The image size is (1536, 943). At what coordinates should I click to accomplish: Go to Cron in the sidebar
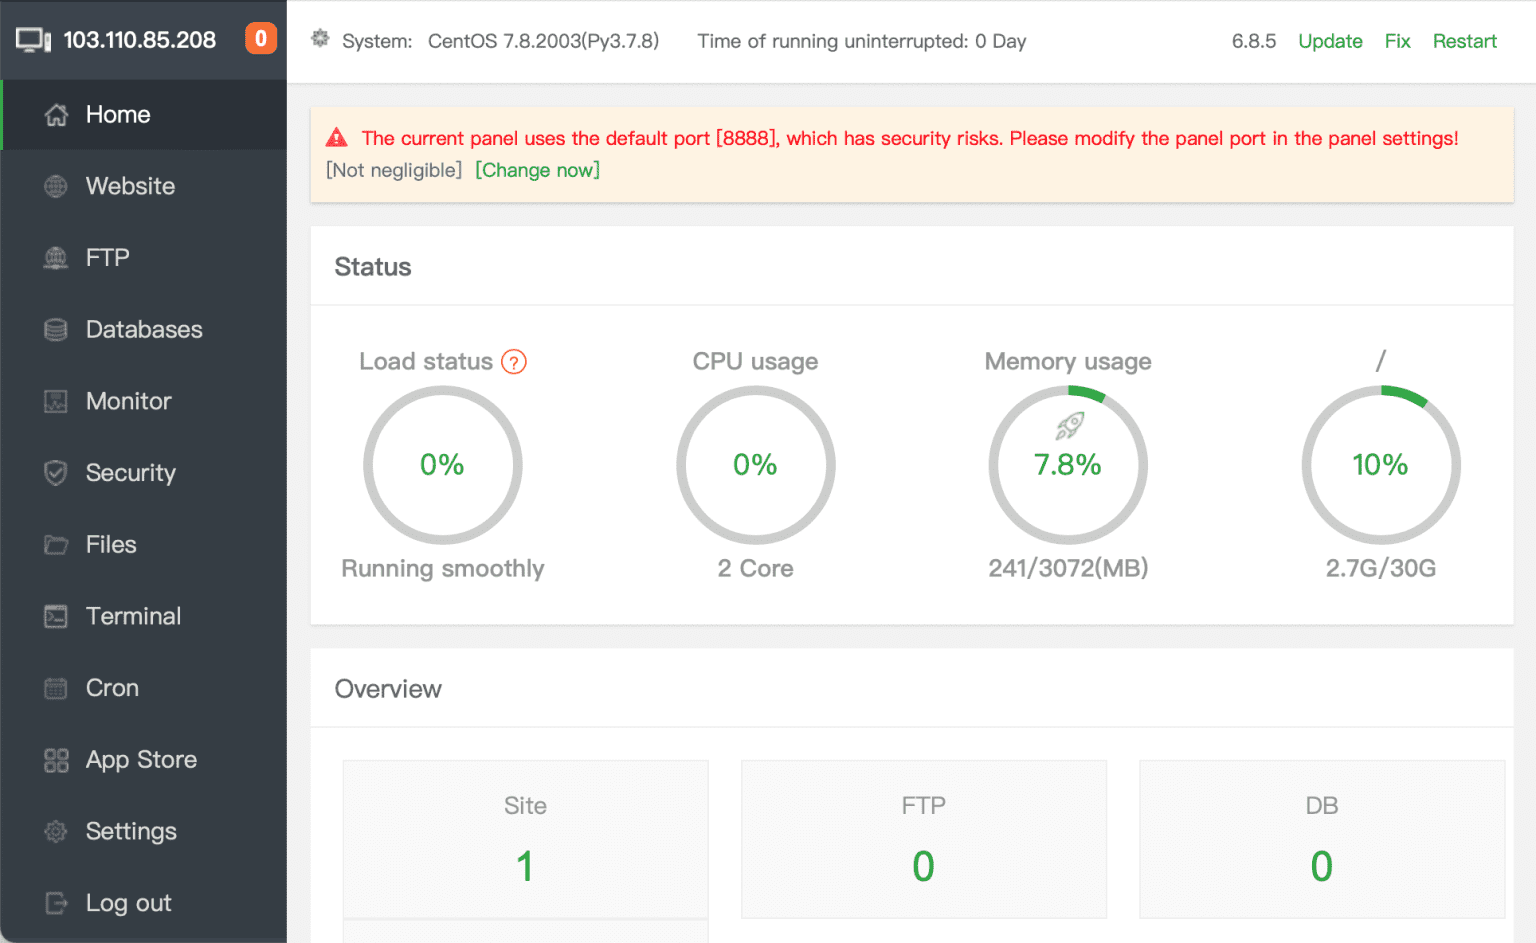(112, 688)
